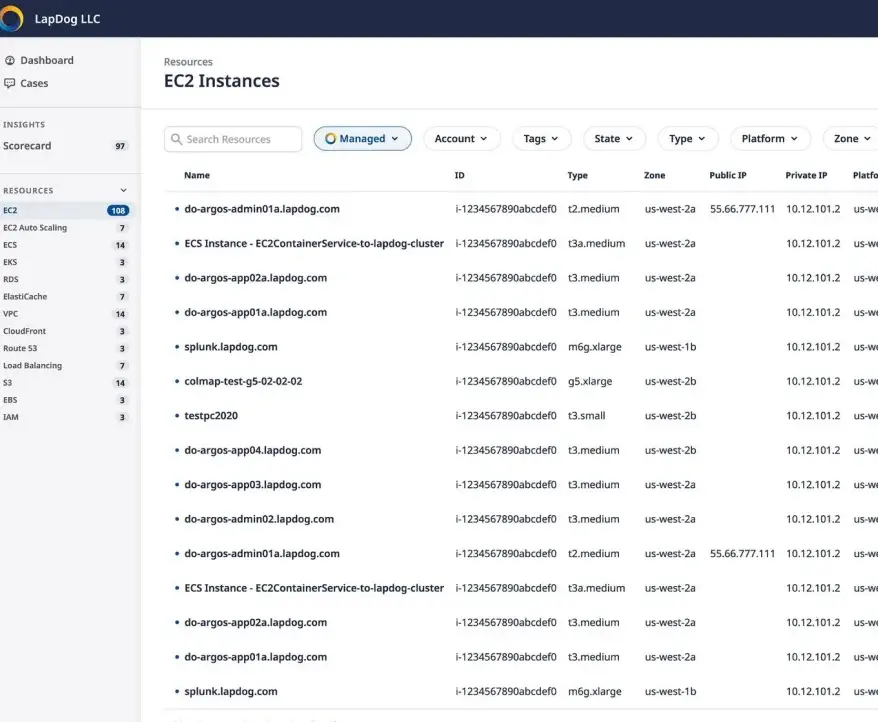Click the Resources breadcrumb link
The height and width of the screenshot is (722, 878).
pyautogui.click(x=188, y=61)
